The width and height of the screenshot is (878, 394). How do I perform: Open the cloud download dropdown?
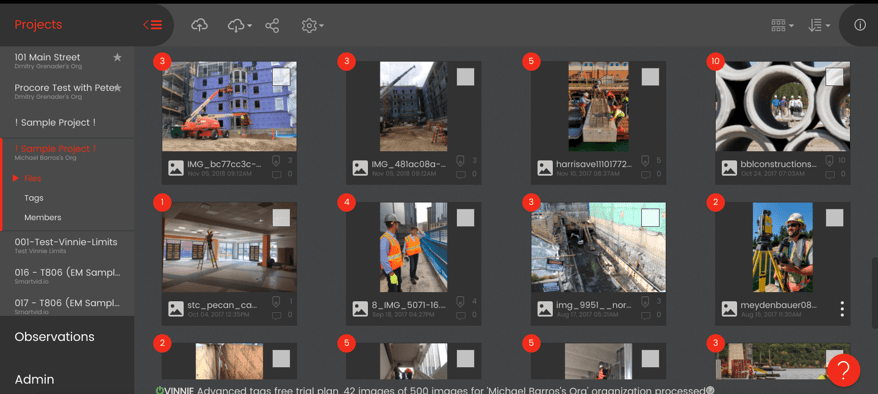(240, 25)
